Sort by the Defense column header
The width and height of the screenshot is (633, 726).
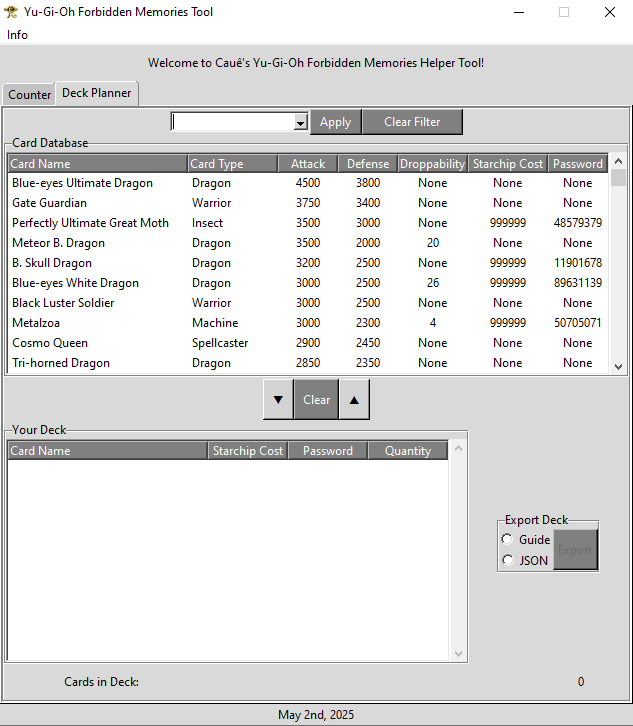coord(368,163)
